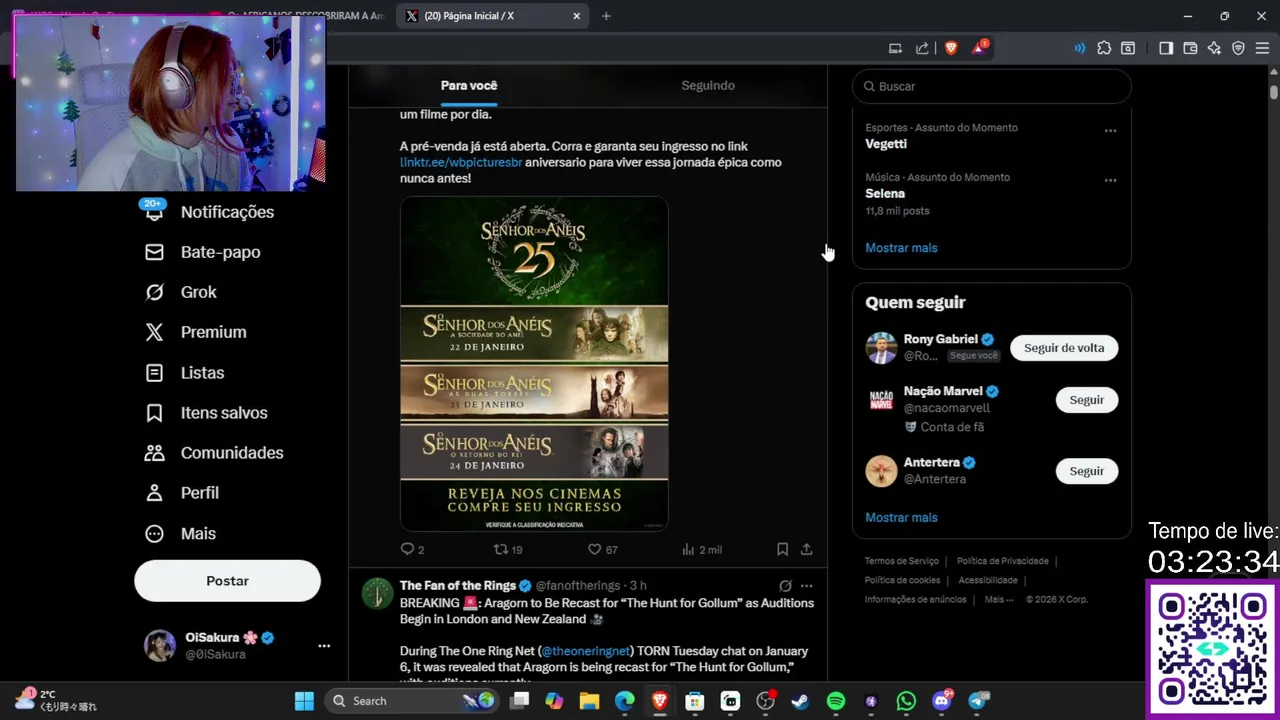Open the Acessibilidade footer link
This screenshot has width=1280, height=720.
click(x=988, y=580)
